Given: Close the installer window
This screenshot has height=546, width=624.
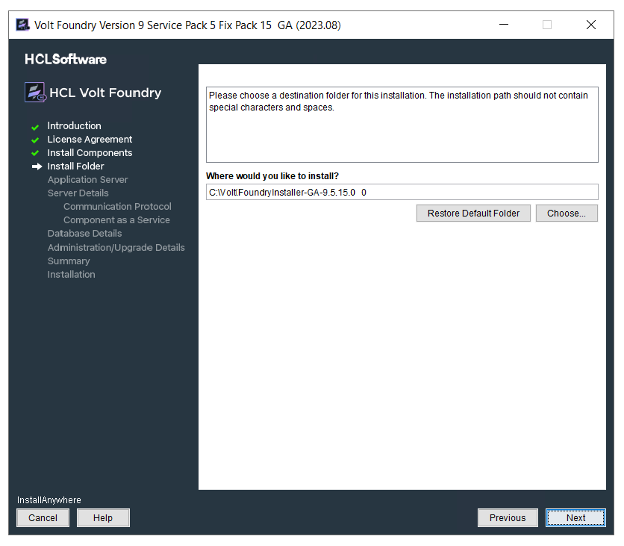Looking at the screenshot, I should coord(591,25).
